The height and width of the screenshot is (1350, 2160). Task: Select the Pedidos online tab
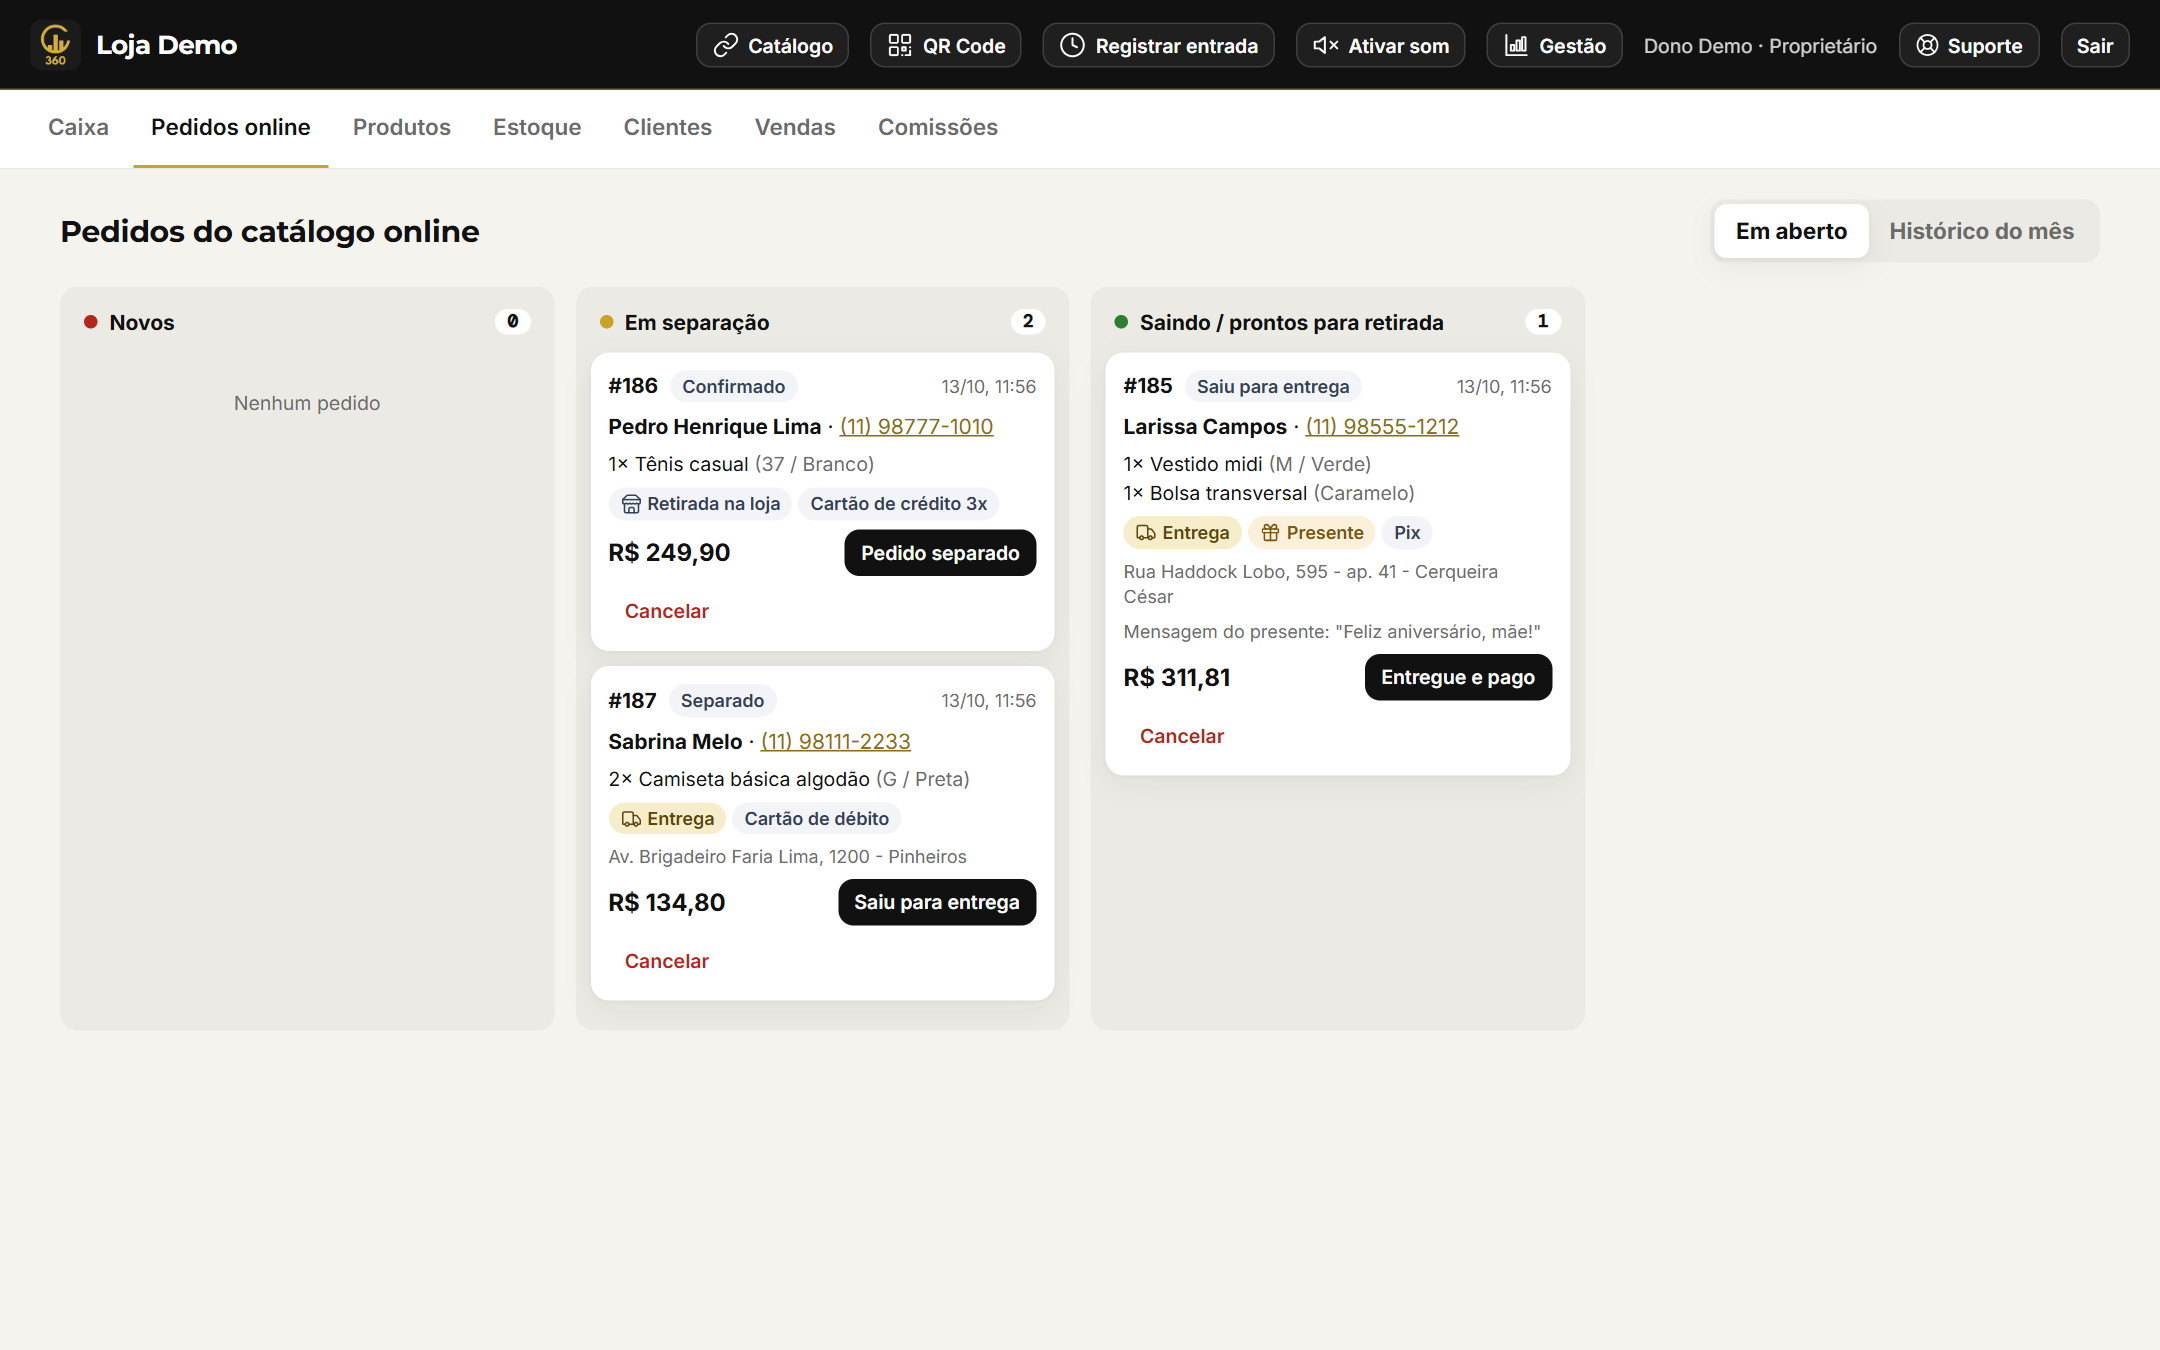click(x=230, y=127)
